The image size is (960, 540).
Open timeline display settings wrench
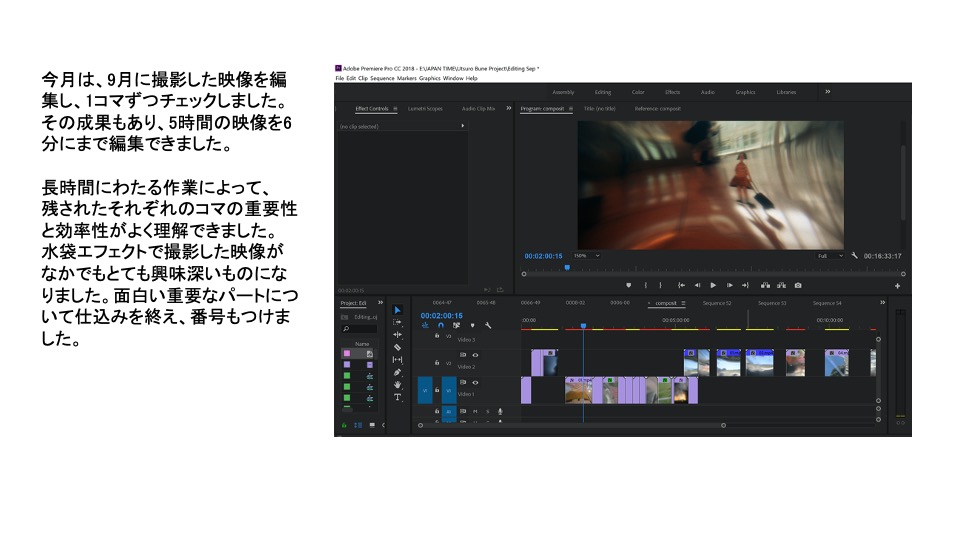coord(488,326)
